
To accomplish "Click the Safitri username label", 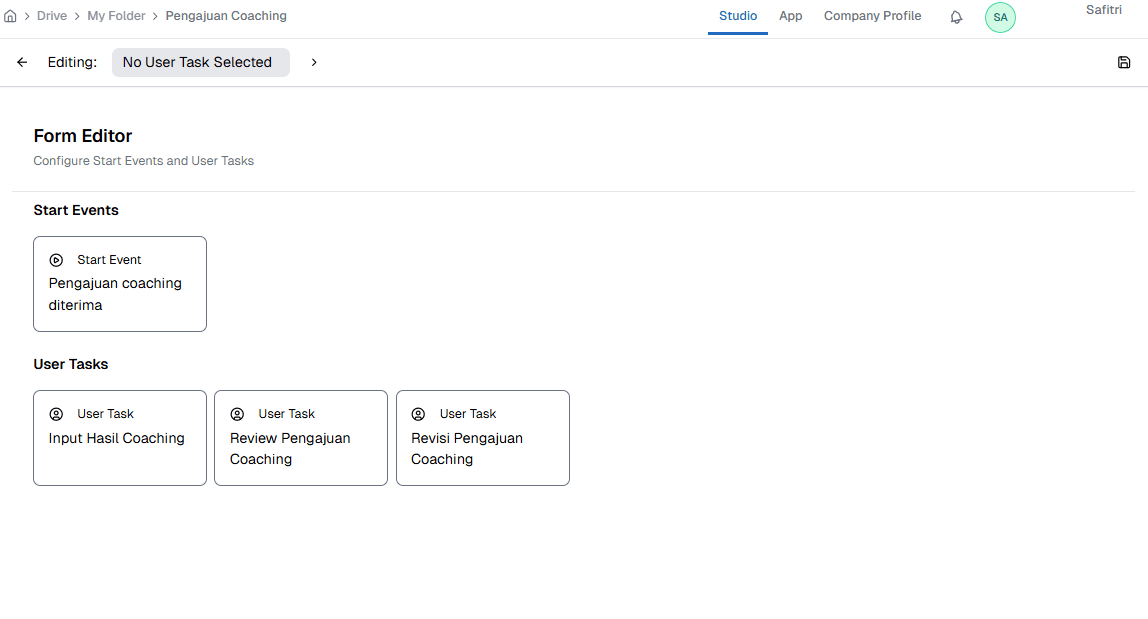I will click(x=1103, y=10).
